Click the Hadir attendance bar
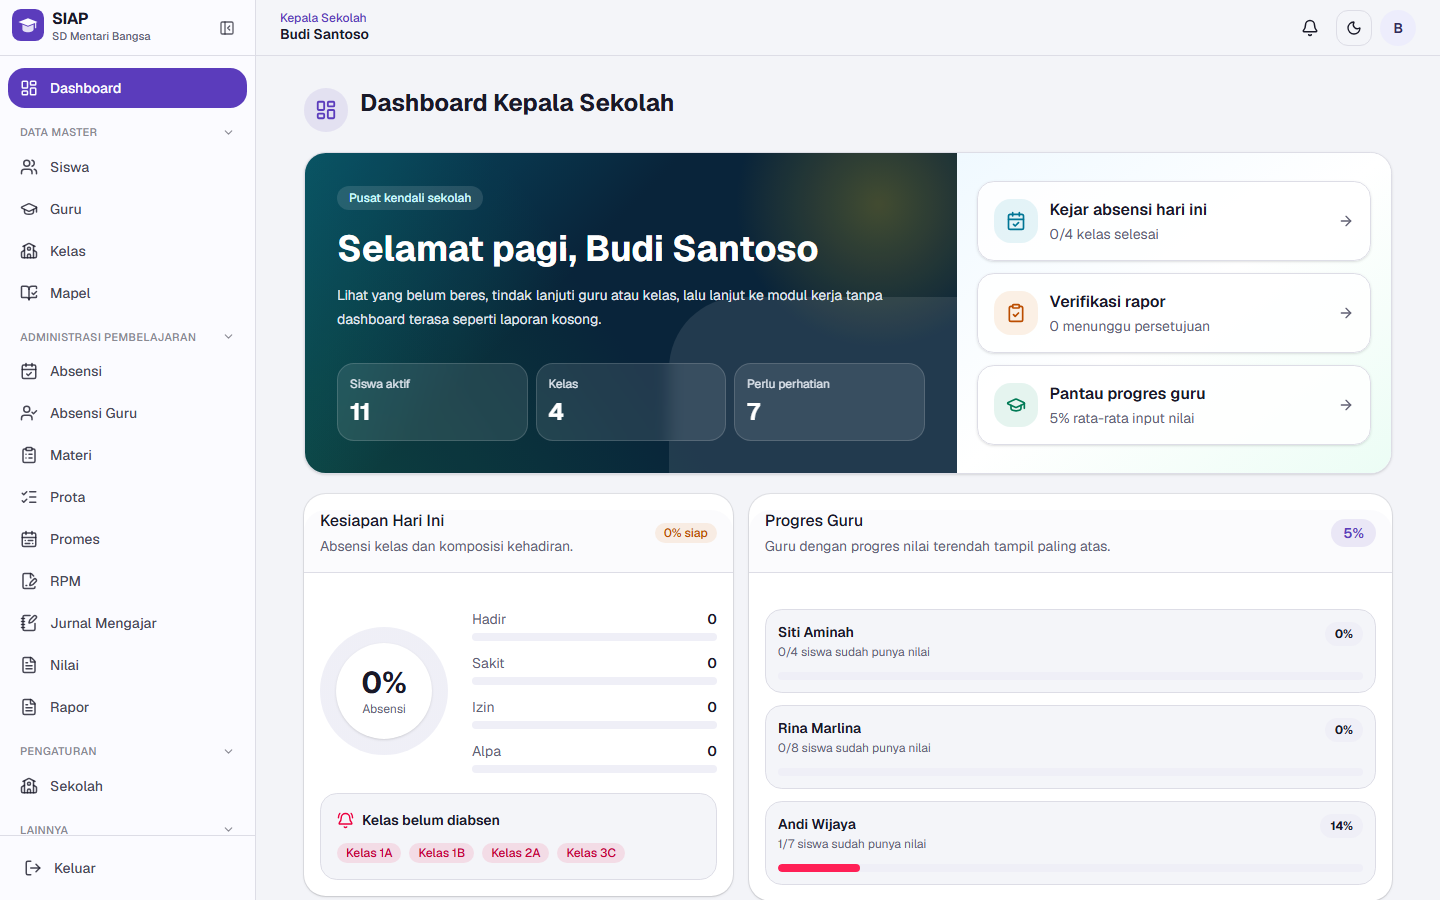The image size is (1440, 900). (594, 637)
